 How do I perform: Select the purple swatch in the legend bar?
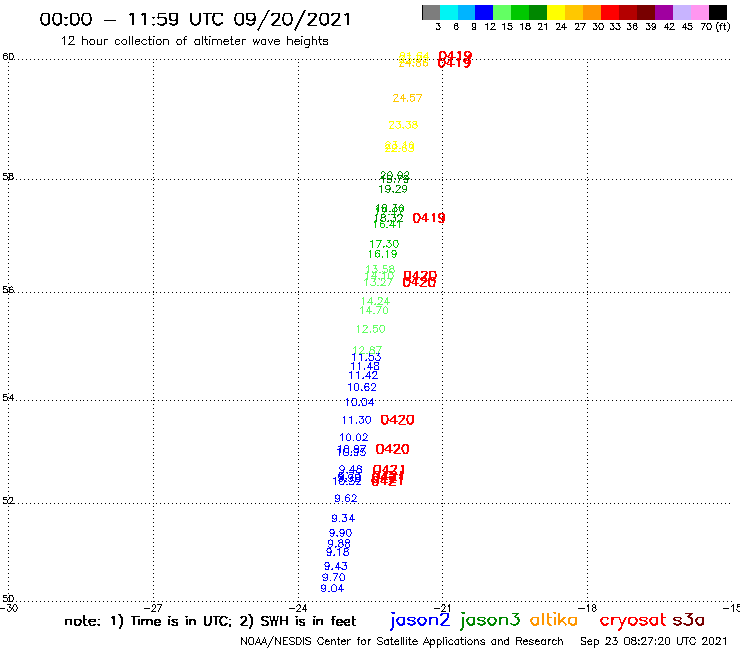point(664,12)
